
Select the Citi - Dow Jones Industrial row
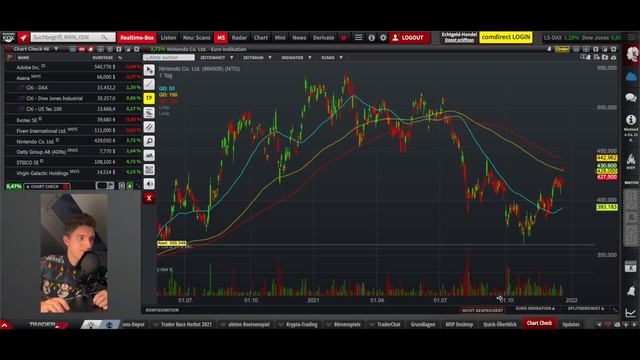[x=73, y=98]
